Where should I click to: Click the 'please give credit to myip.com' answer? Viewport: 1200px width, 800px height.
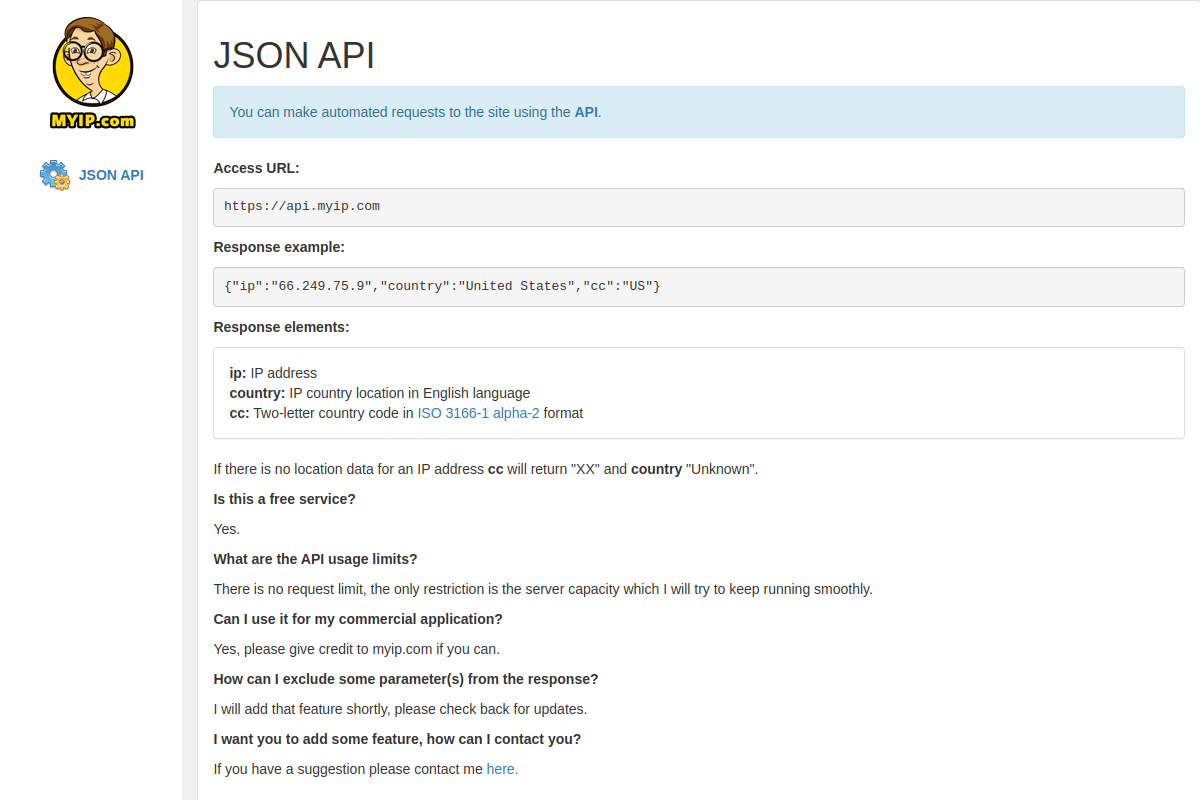coord(357,649)
